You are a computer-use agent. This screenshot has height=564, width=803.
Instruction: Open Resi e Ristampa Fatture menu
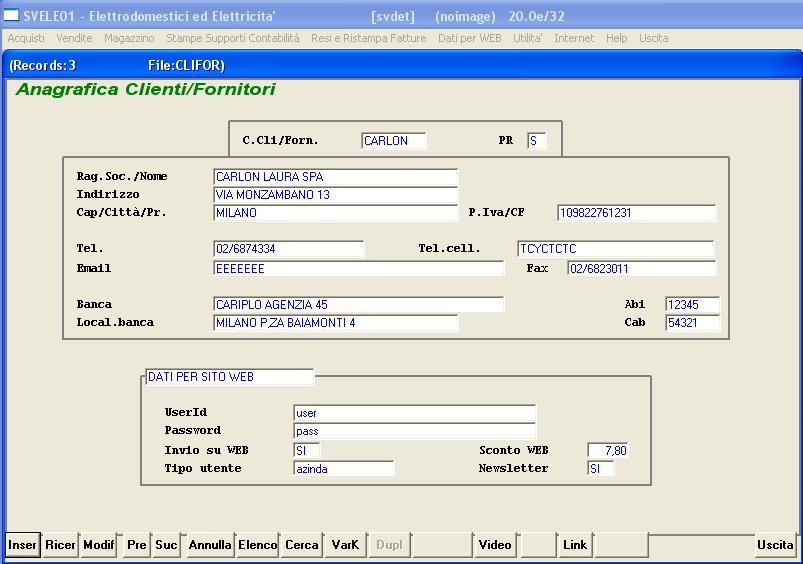pos(369,38)
